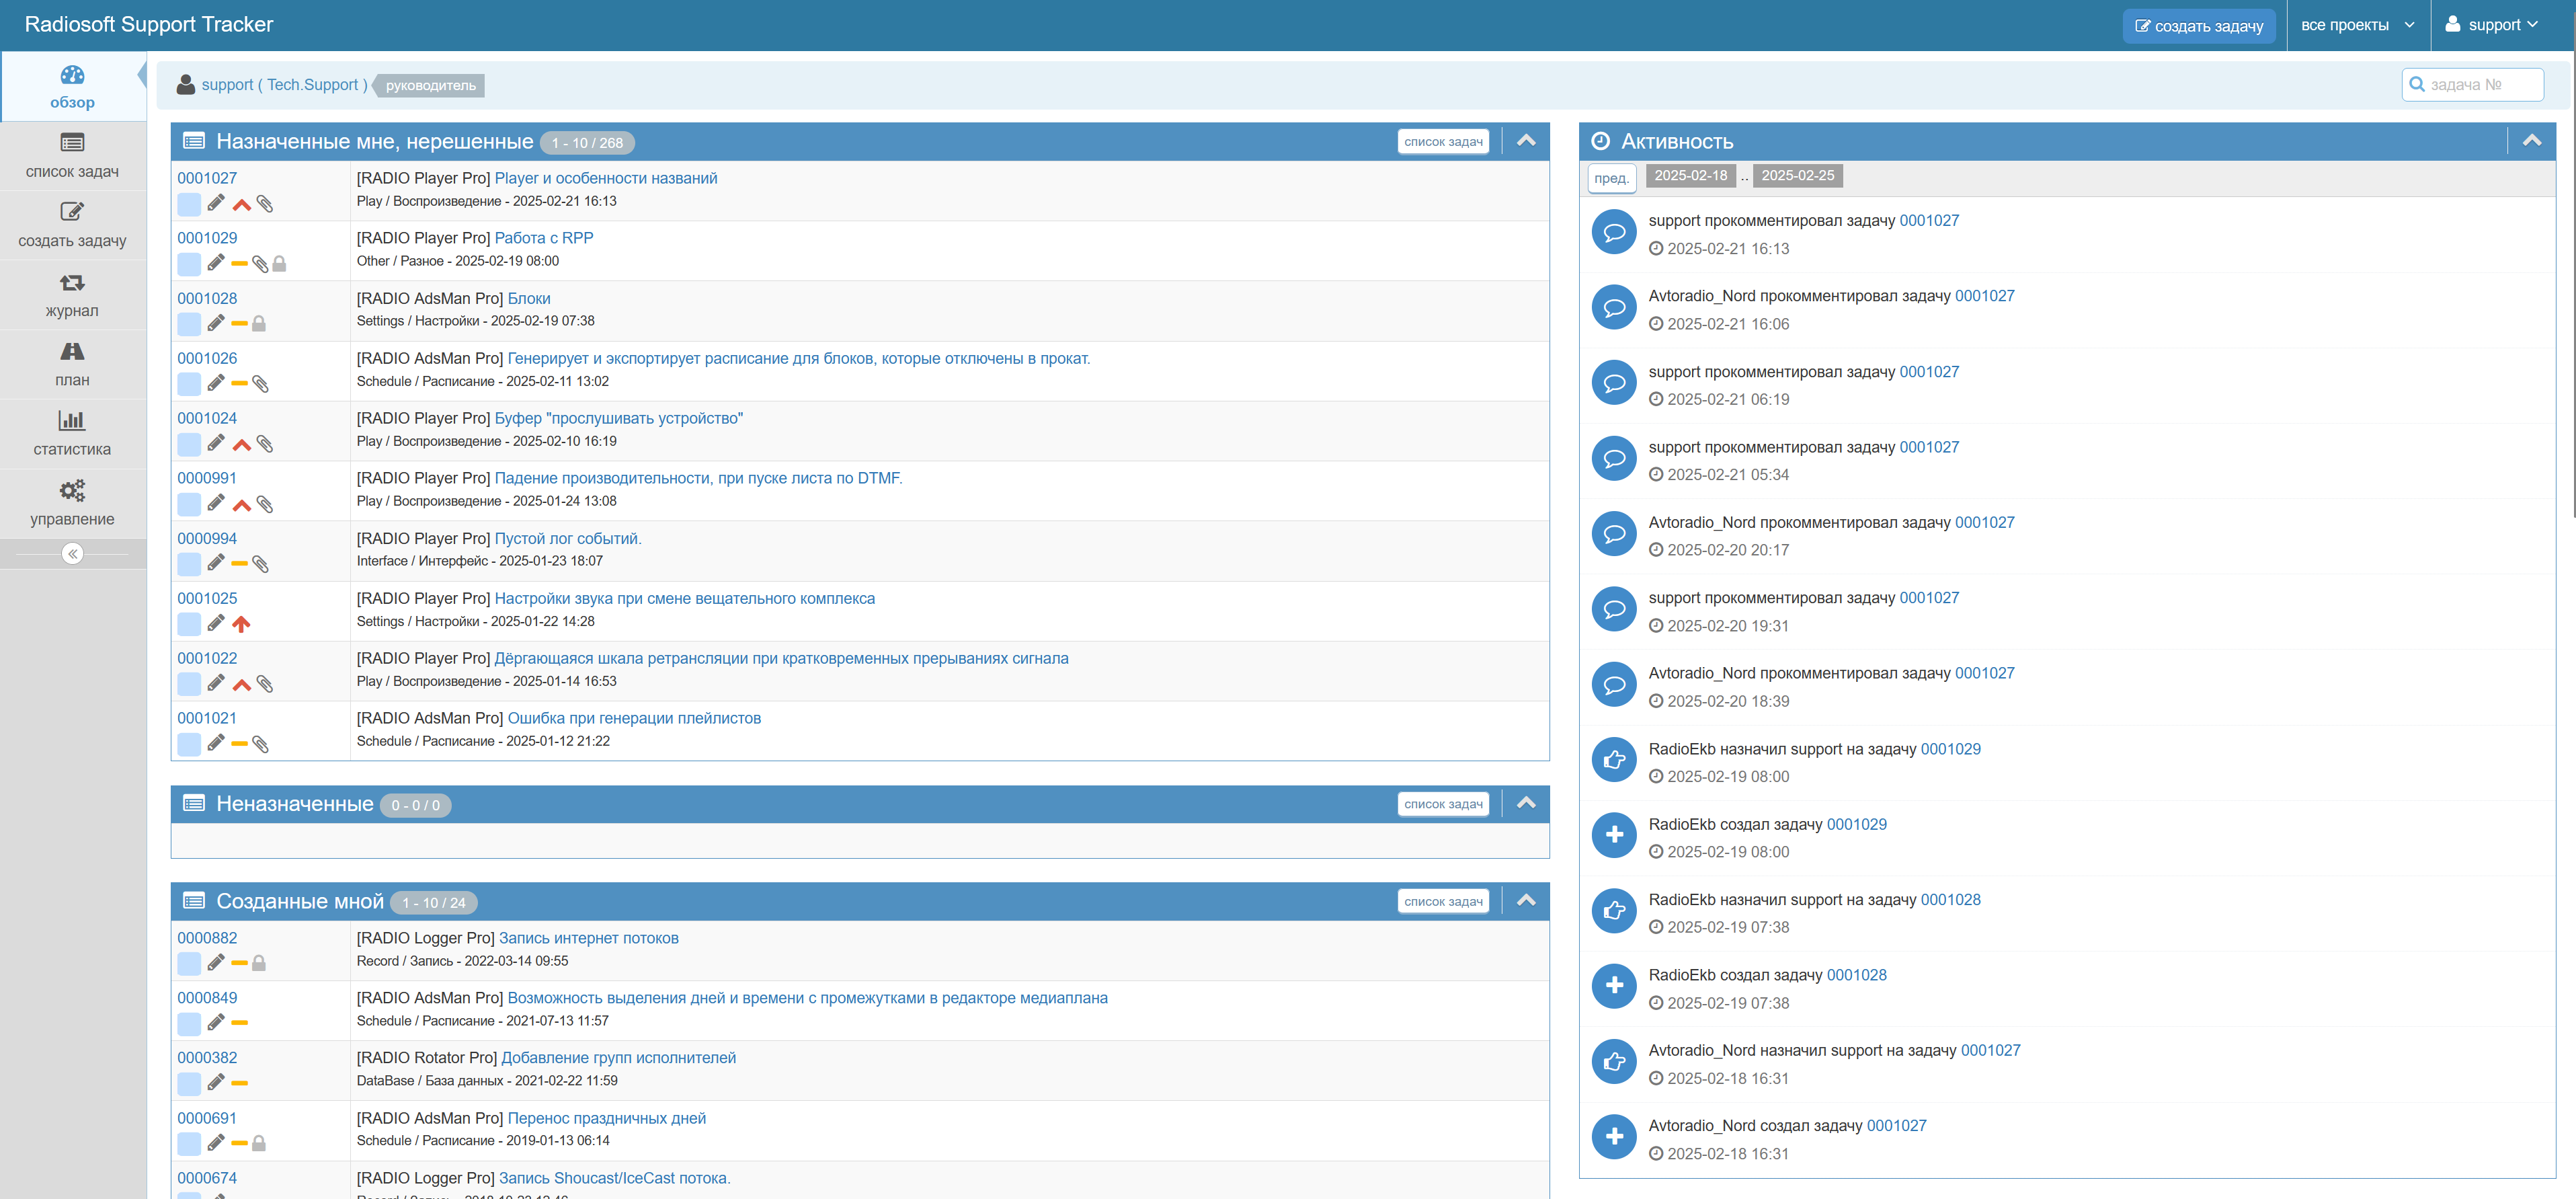
Task: Click список задач button in Неназначенные panel
Action: pos(1443,804)
